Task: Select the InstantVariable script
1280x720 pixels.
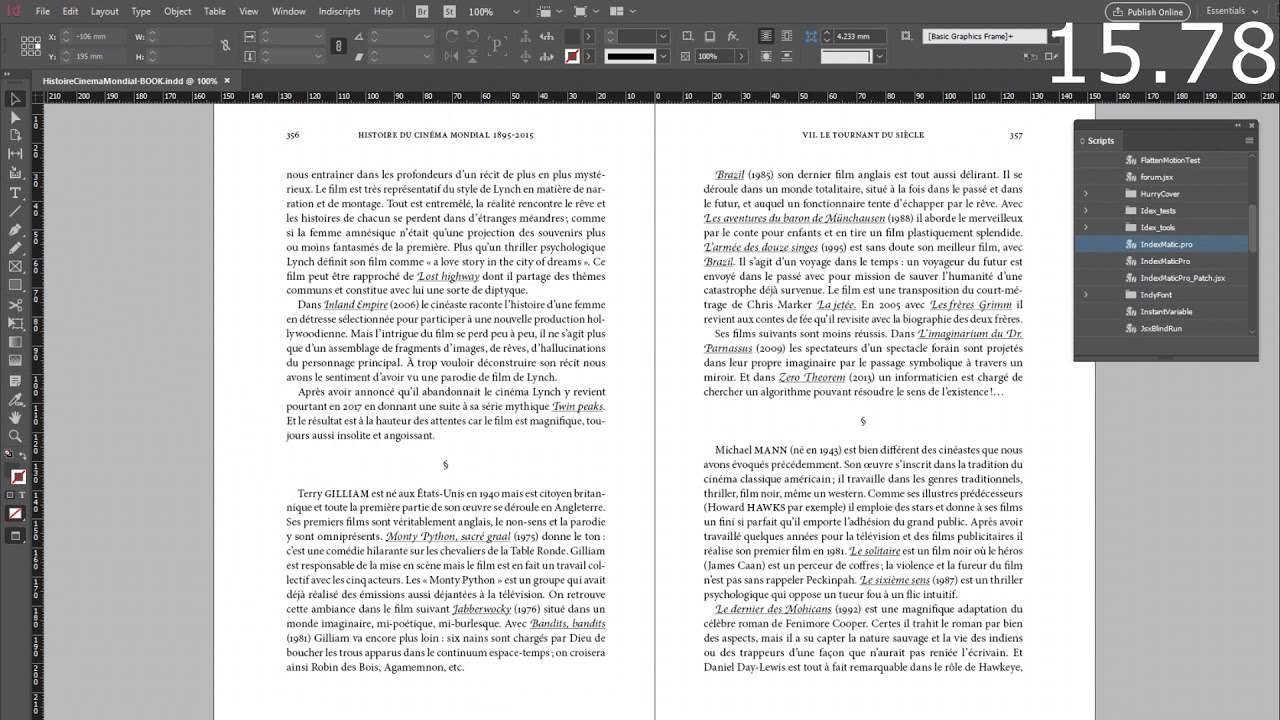Action: tap(1166, 312)
